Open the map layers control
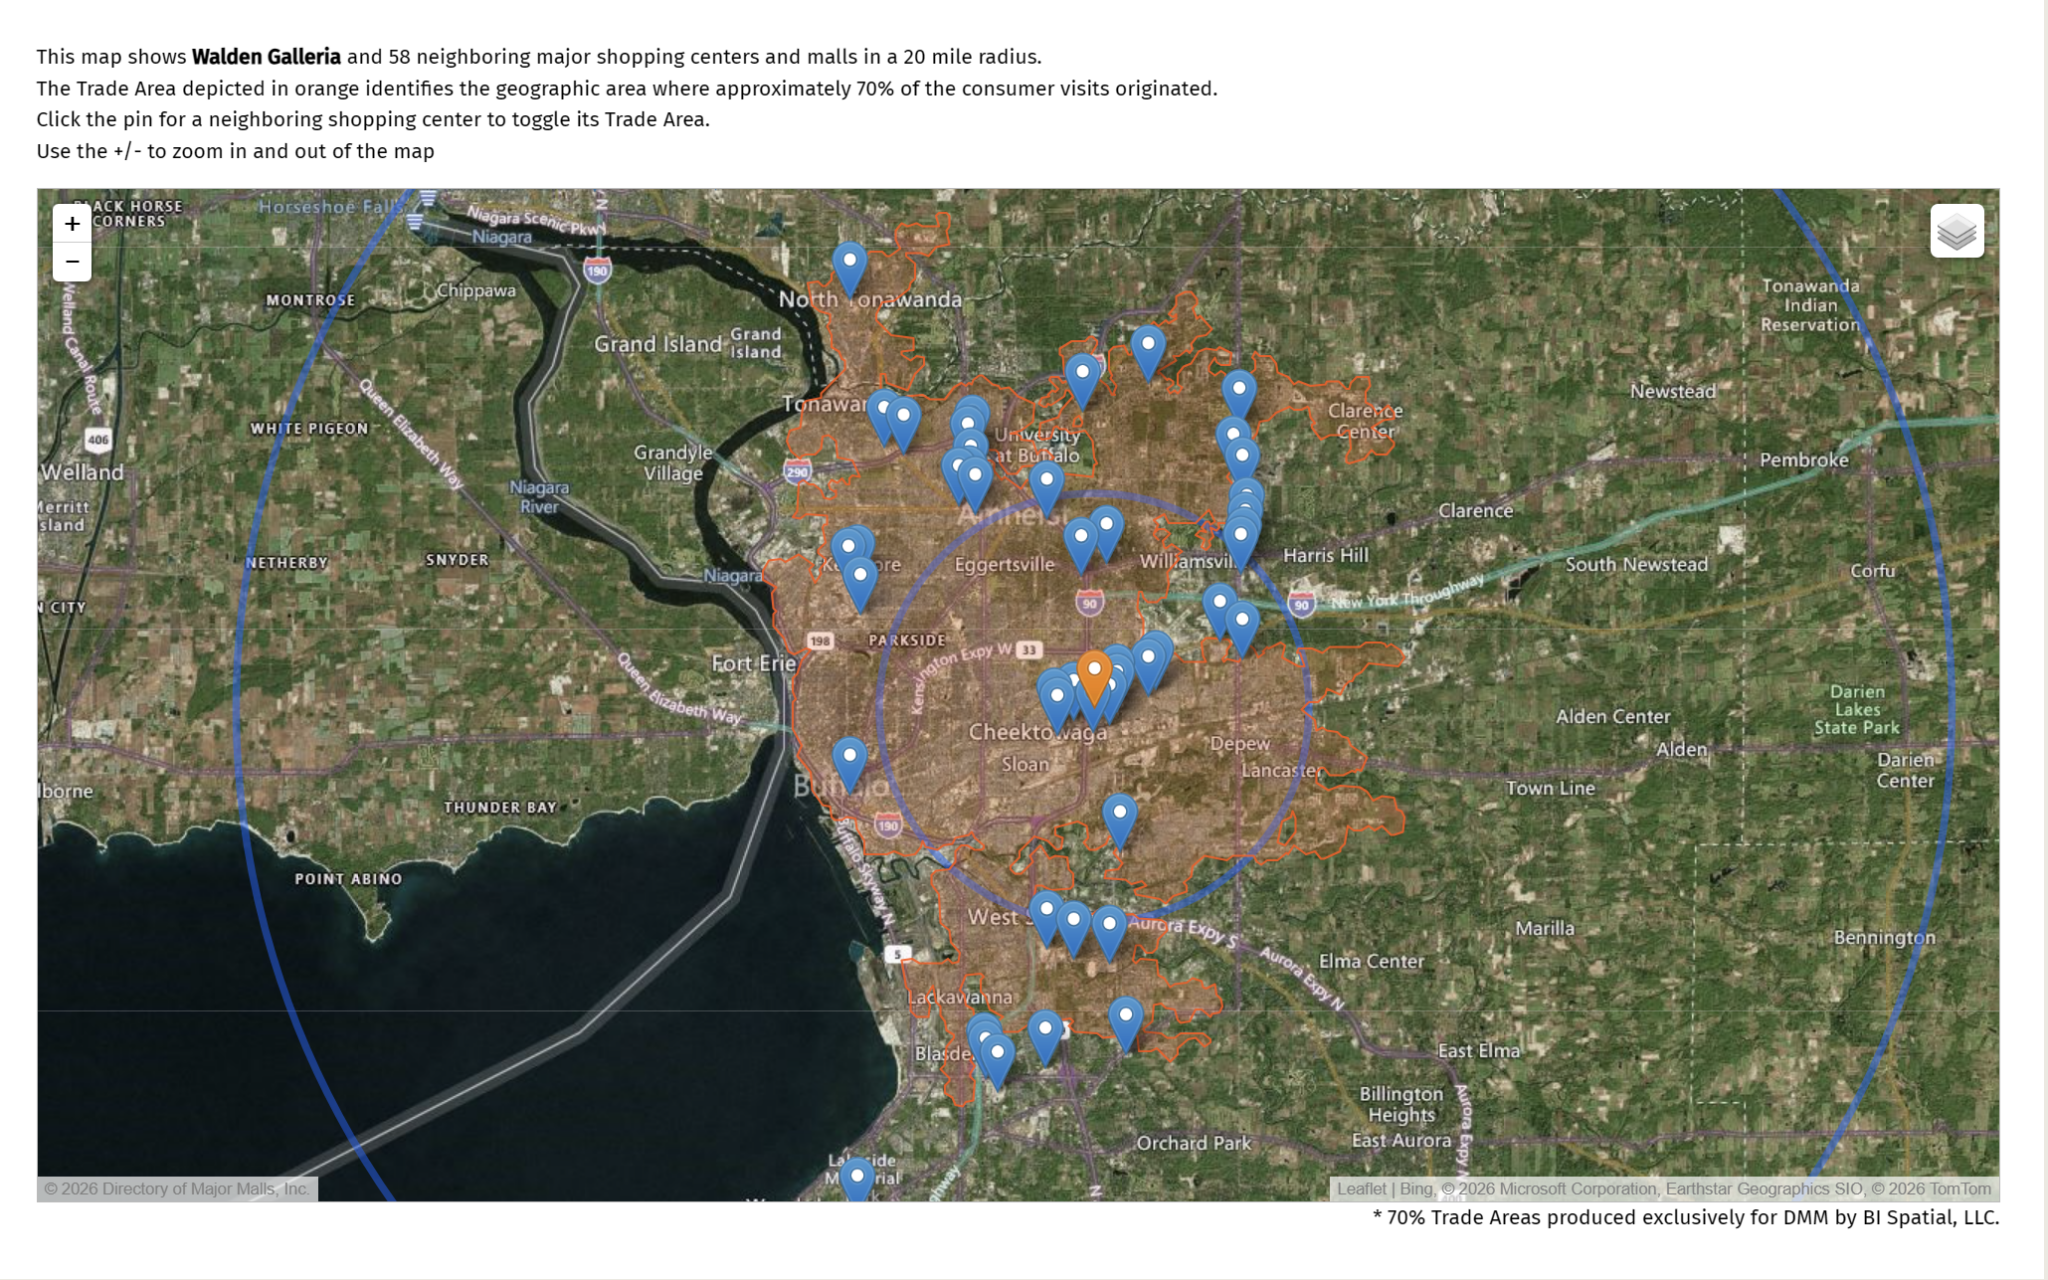2048x1280 pixels. click(x=1956, y=232)
